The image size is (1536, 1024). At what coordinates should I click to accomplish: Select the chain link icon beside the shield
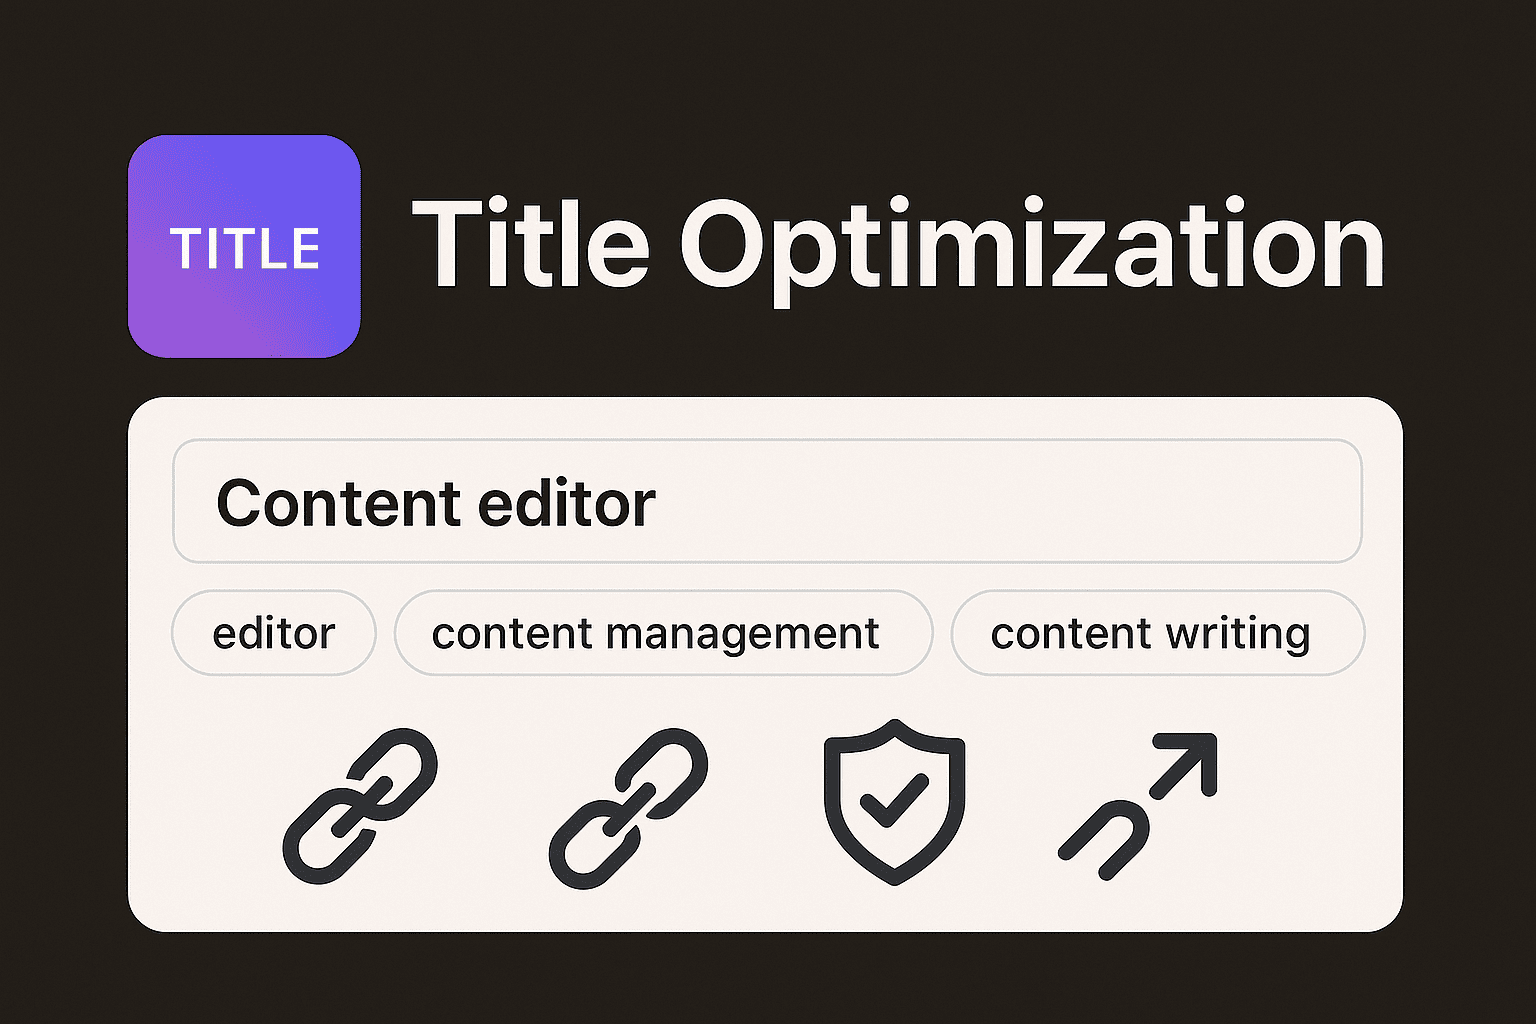pyautogui.click(x=628, y=807)
